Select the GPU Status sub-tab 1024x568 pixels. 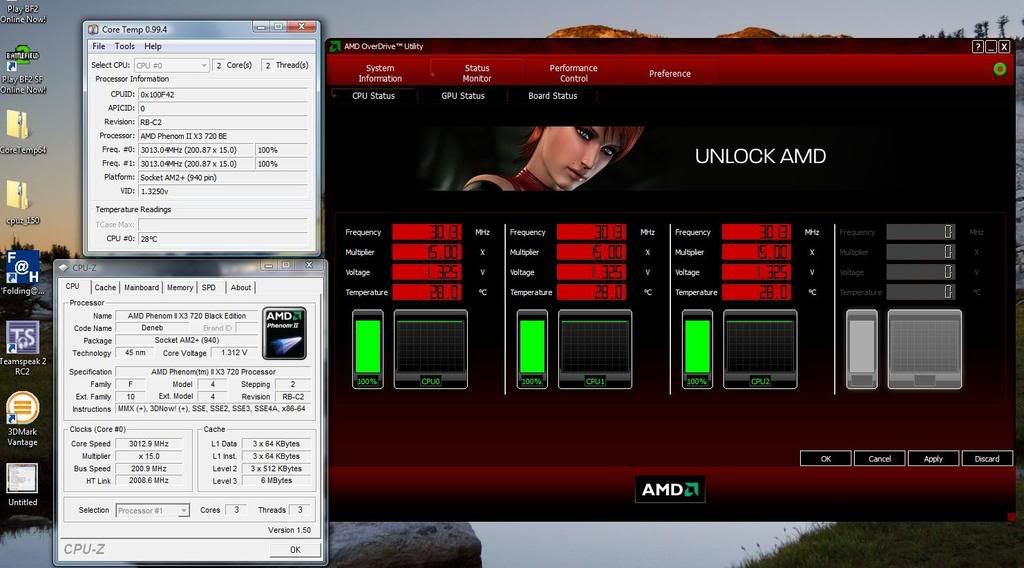462,95
